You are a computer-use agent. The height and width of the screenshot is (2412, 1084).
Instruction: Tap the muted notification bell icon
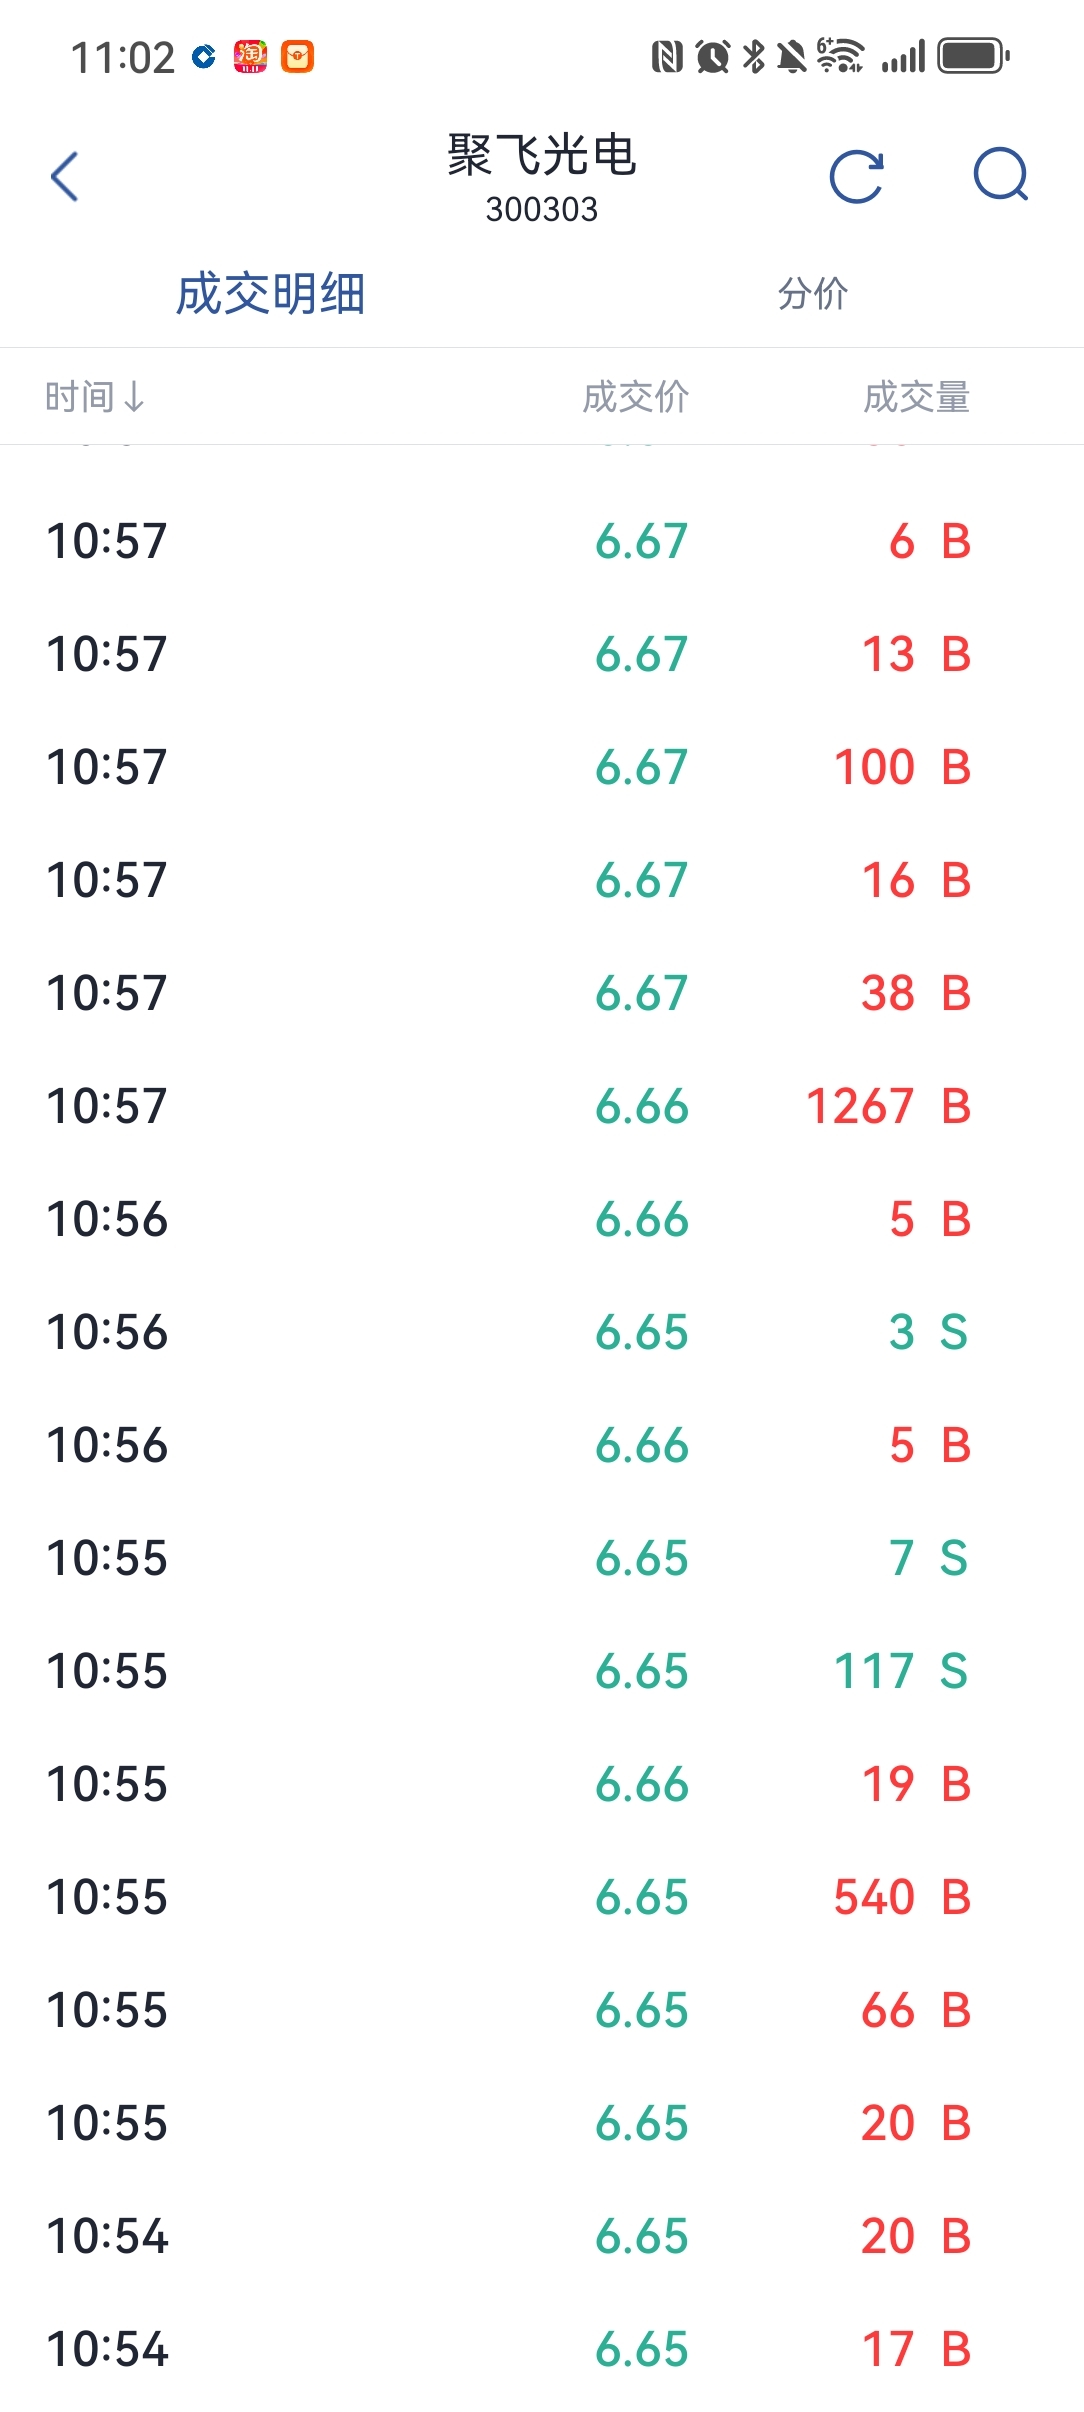pyautogui.click(x=792, y=56)
